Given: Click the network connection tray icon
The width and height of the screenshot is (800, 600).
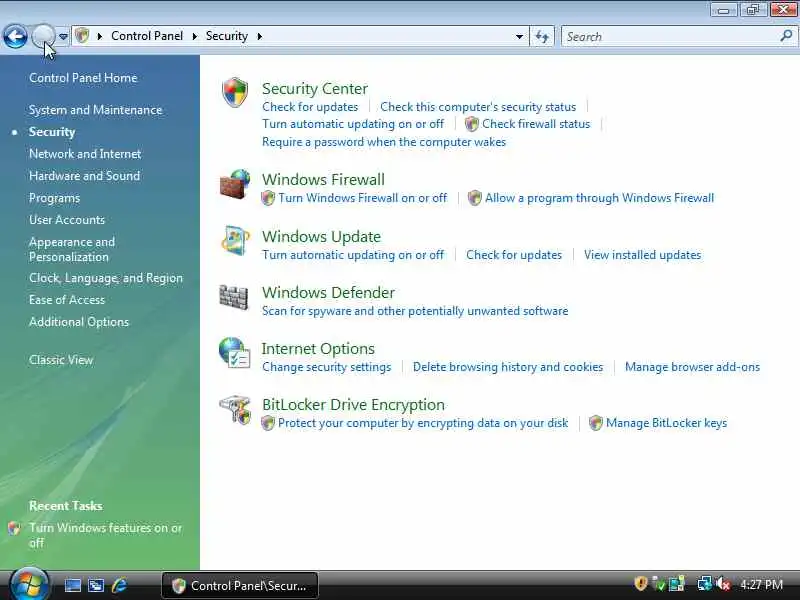Looking at the screenshot, I should (x=705, y=584).
